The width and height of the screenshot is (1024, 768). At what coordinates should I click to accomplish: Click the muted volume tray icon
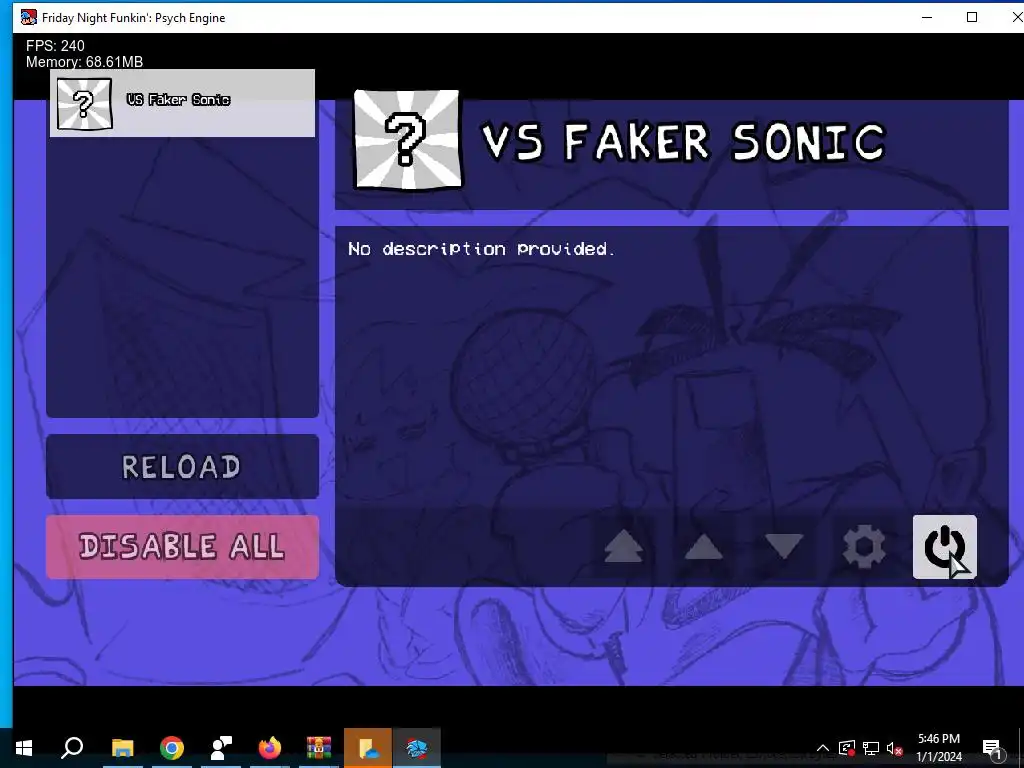tap(895, 748)
